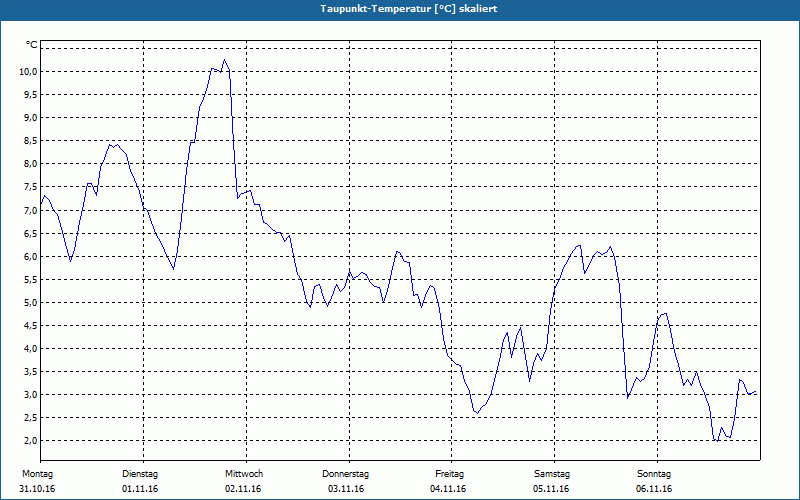Click the °C unit label
The image size is (800, 500).
point(32,45)
